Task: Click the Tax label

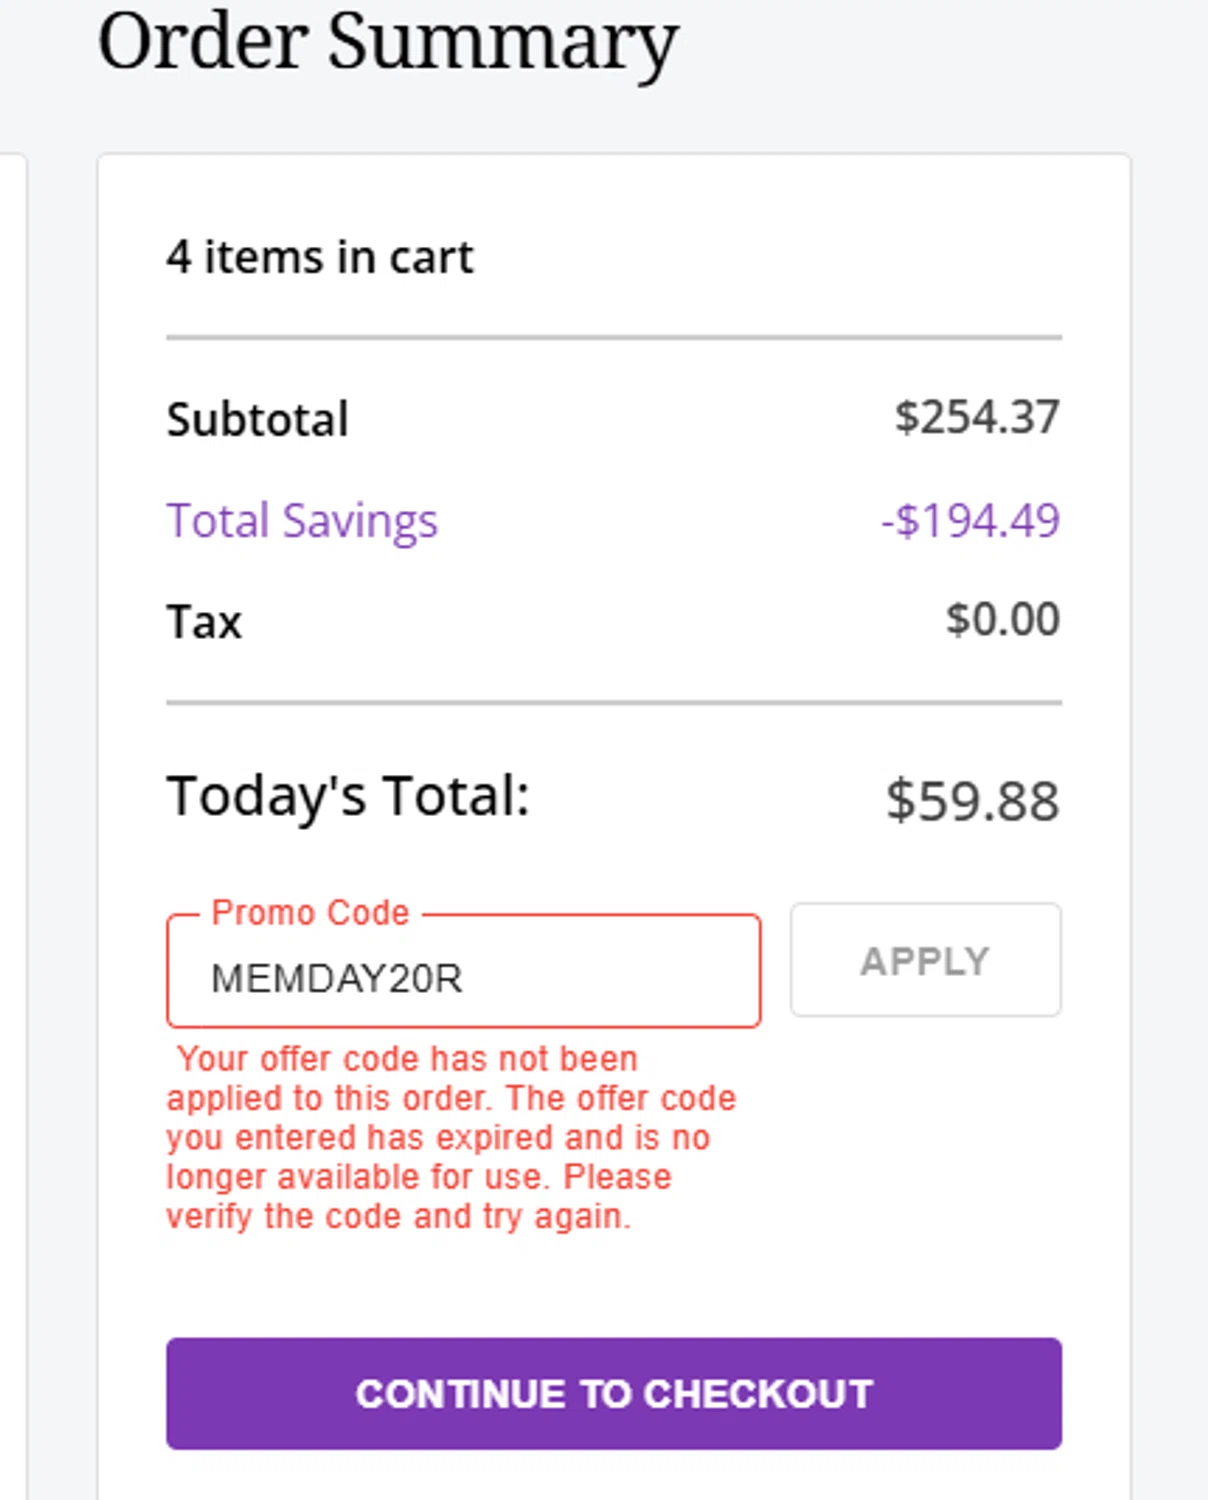Action: (204, 622)
